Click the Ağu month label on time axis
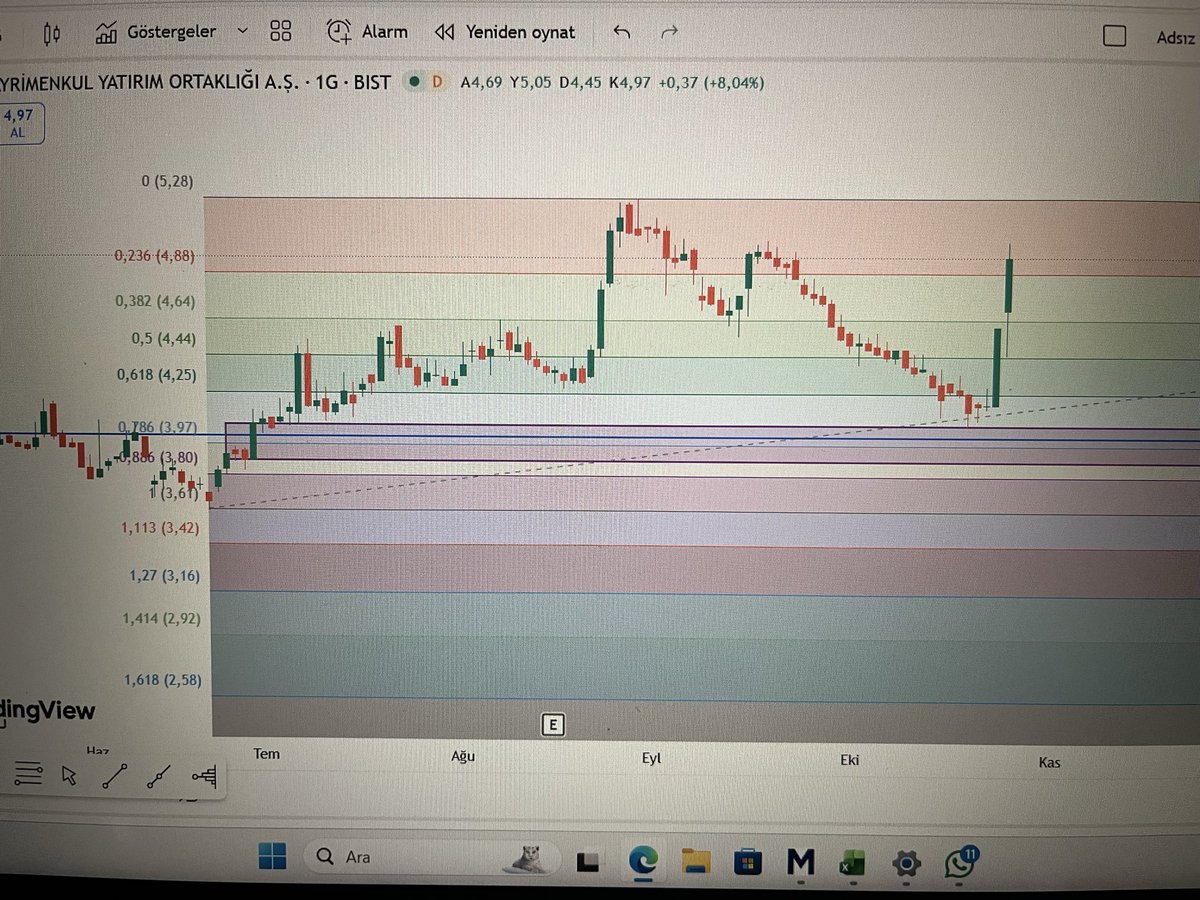 463,756
